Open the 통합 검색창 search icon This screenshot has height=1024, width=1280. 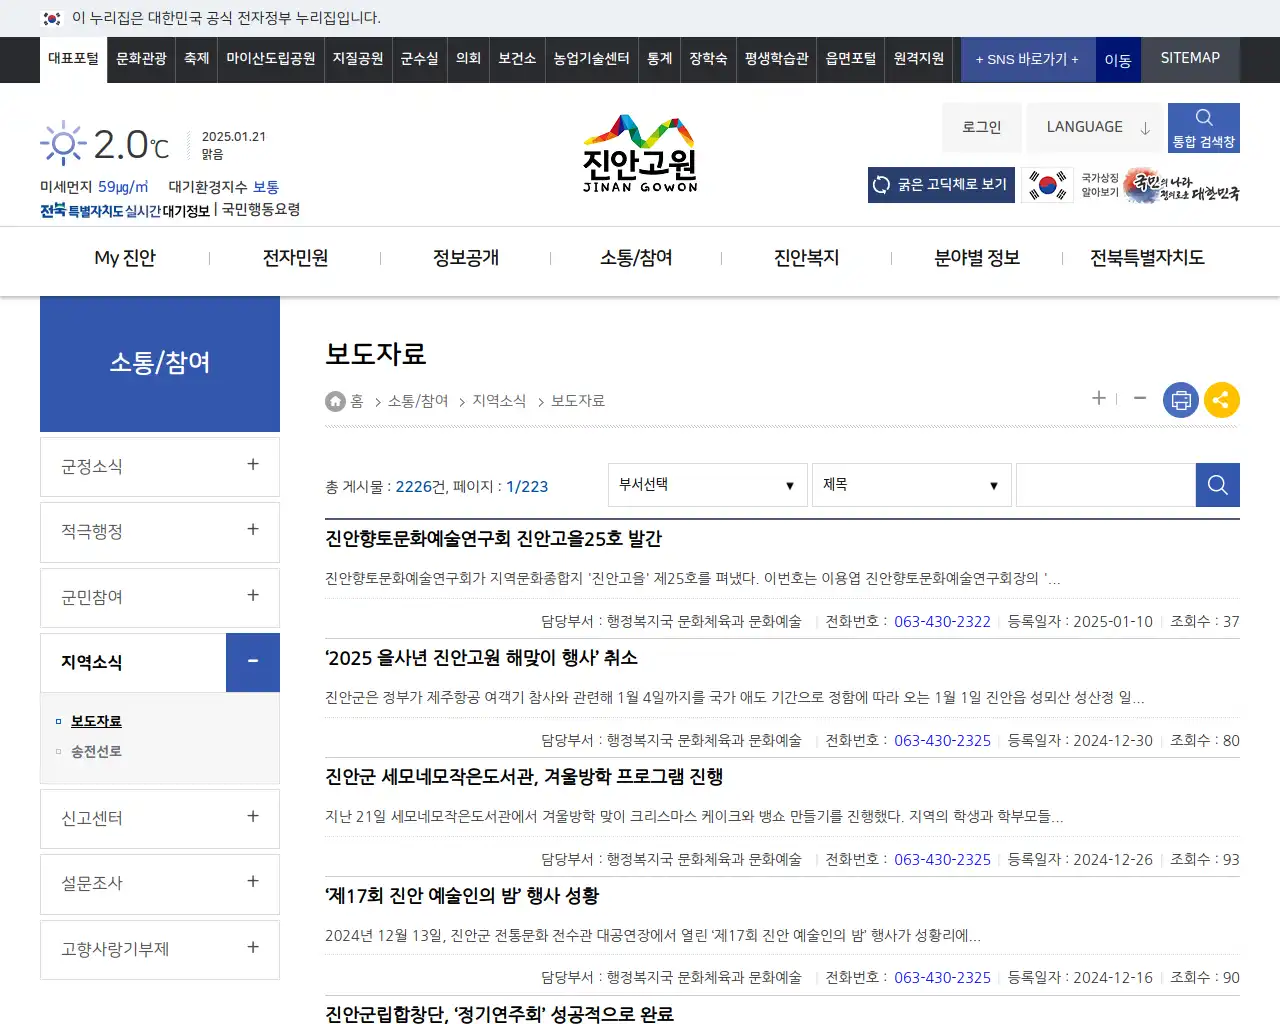(1203, 127)
